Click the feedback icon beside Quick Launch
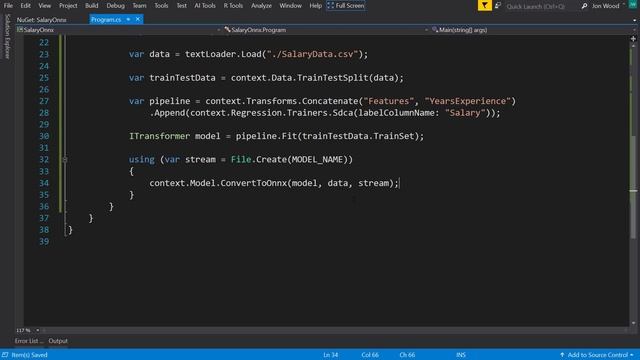The height and width of the screenshot is (360, 640). pyautogui.click(x=498, y=6)
